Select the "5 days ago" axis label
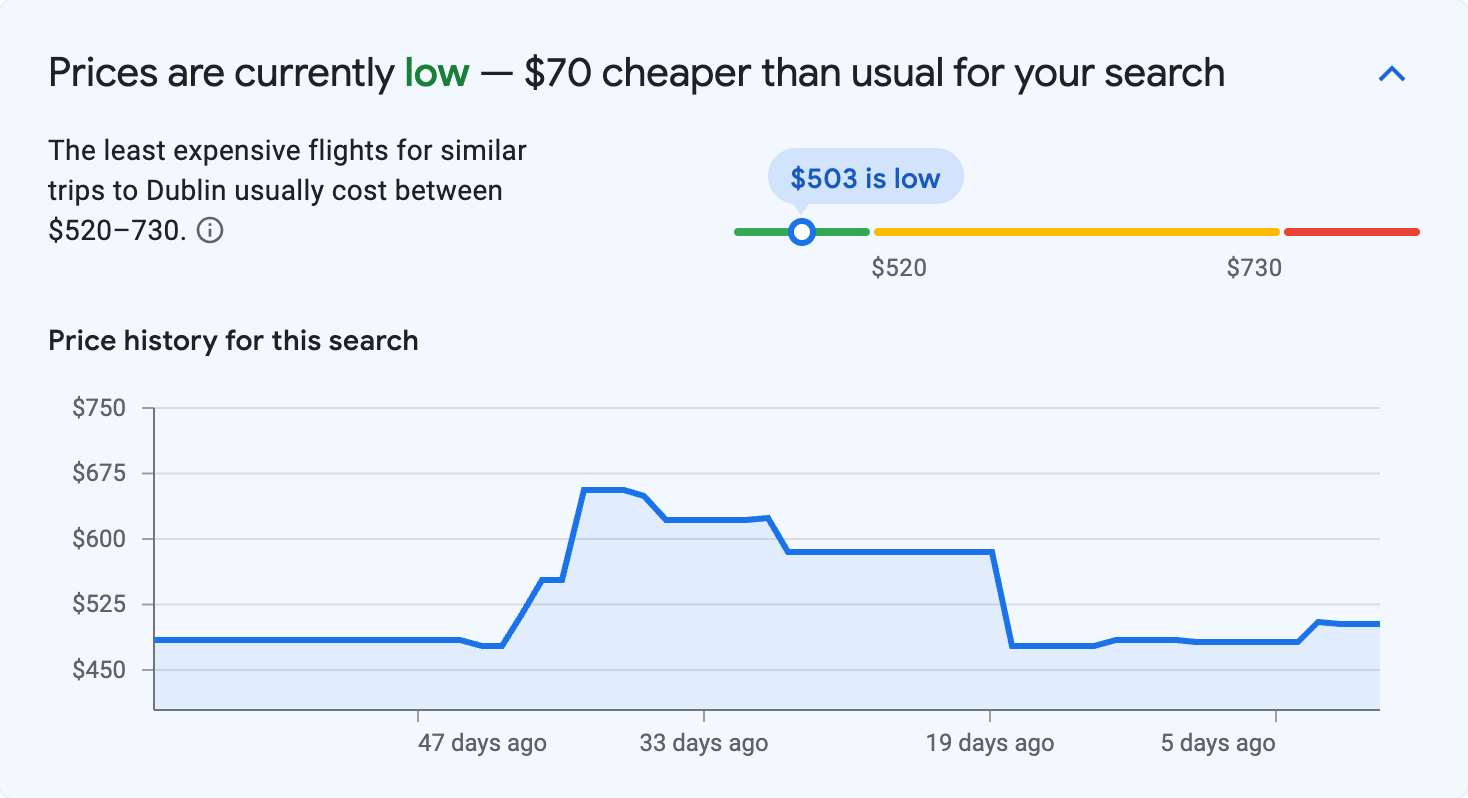This screenshot has height=798, width=1468. click(1217, 743)
